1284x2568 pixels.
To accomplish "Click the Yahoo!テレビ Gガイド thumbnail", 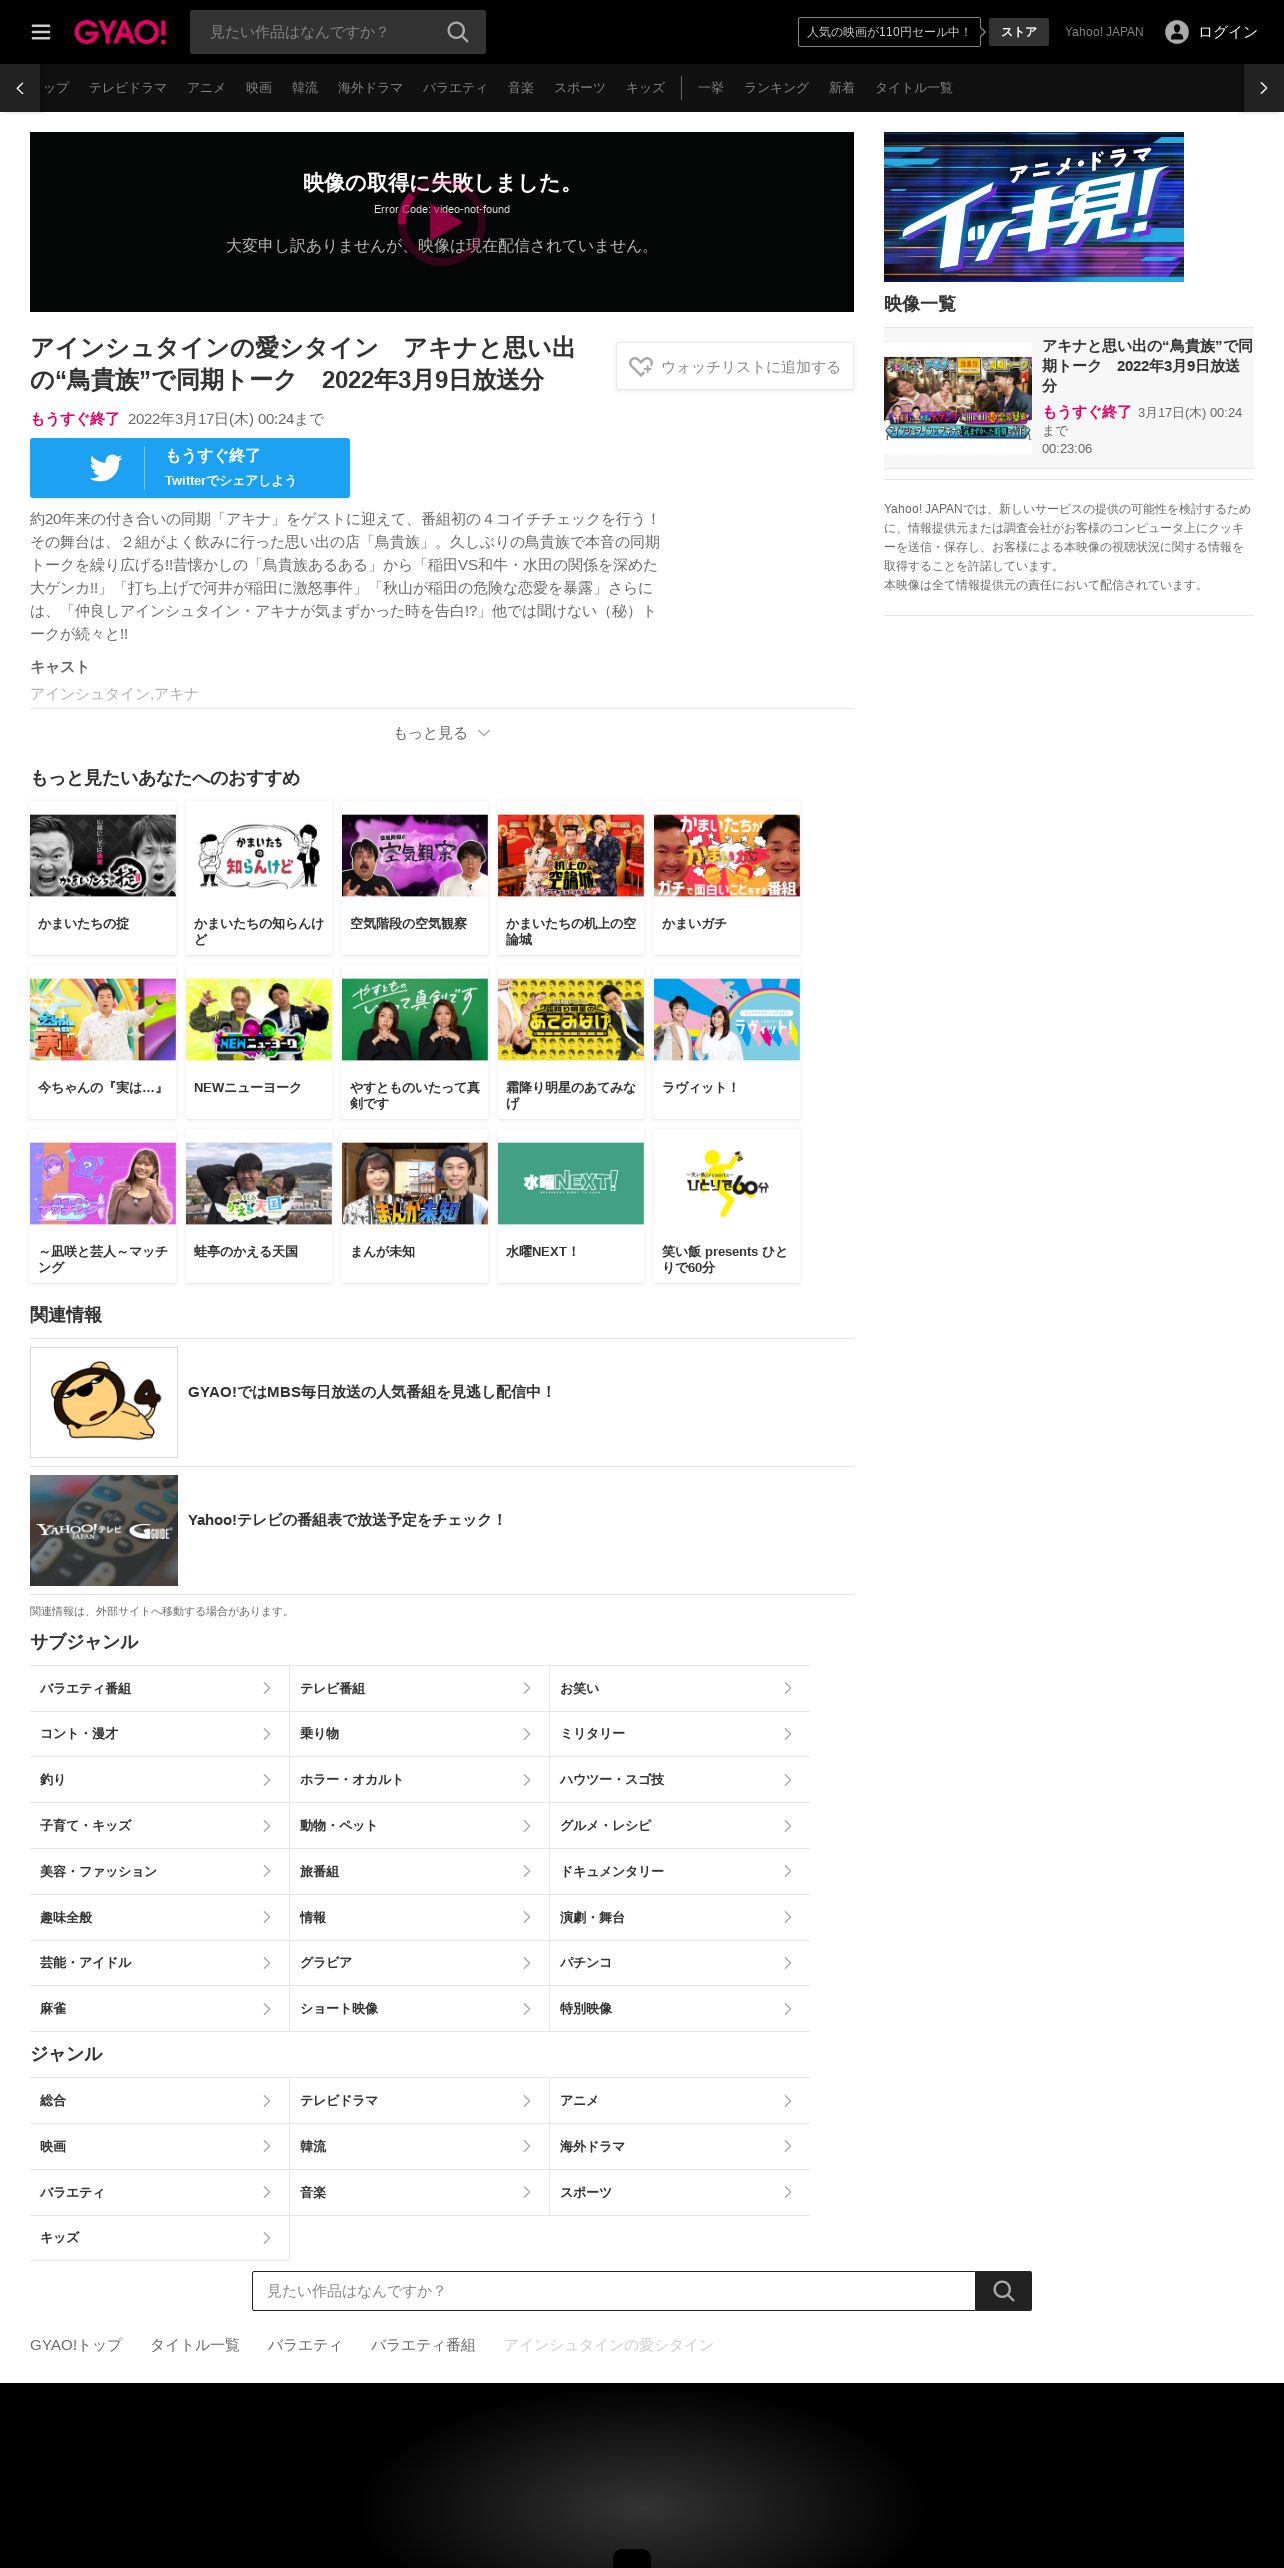I will click(x=104, y=1530).
